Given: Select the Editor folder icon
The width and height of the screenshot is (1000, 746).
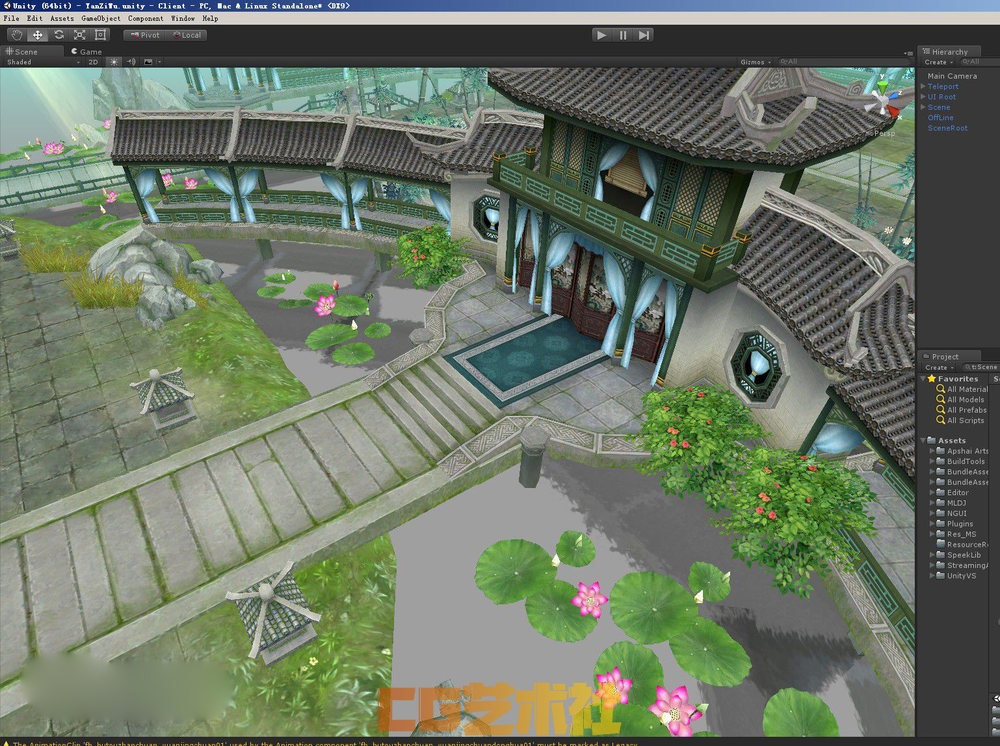Looking at the screenshot, I should (x=940, y=492).
